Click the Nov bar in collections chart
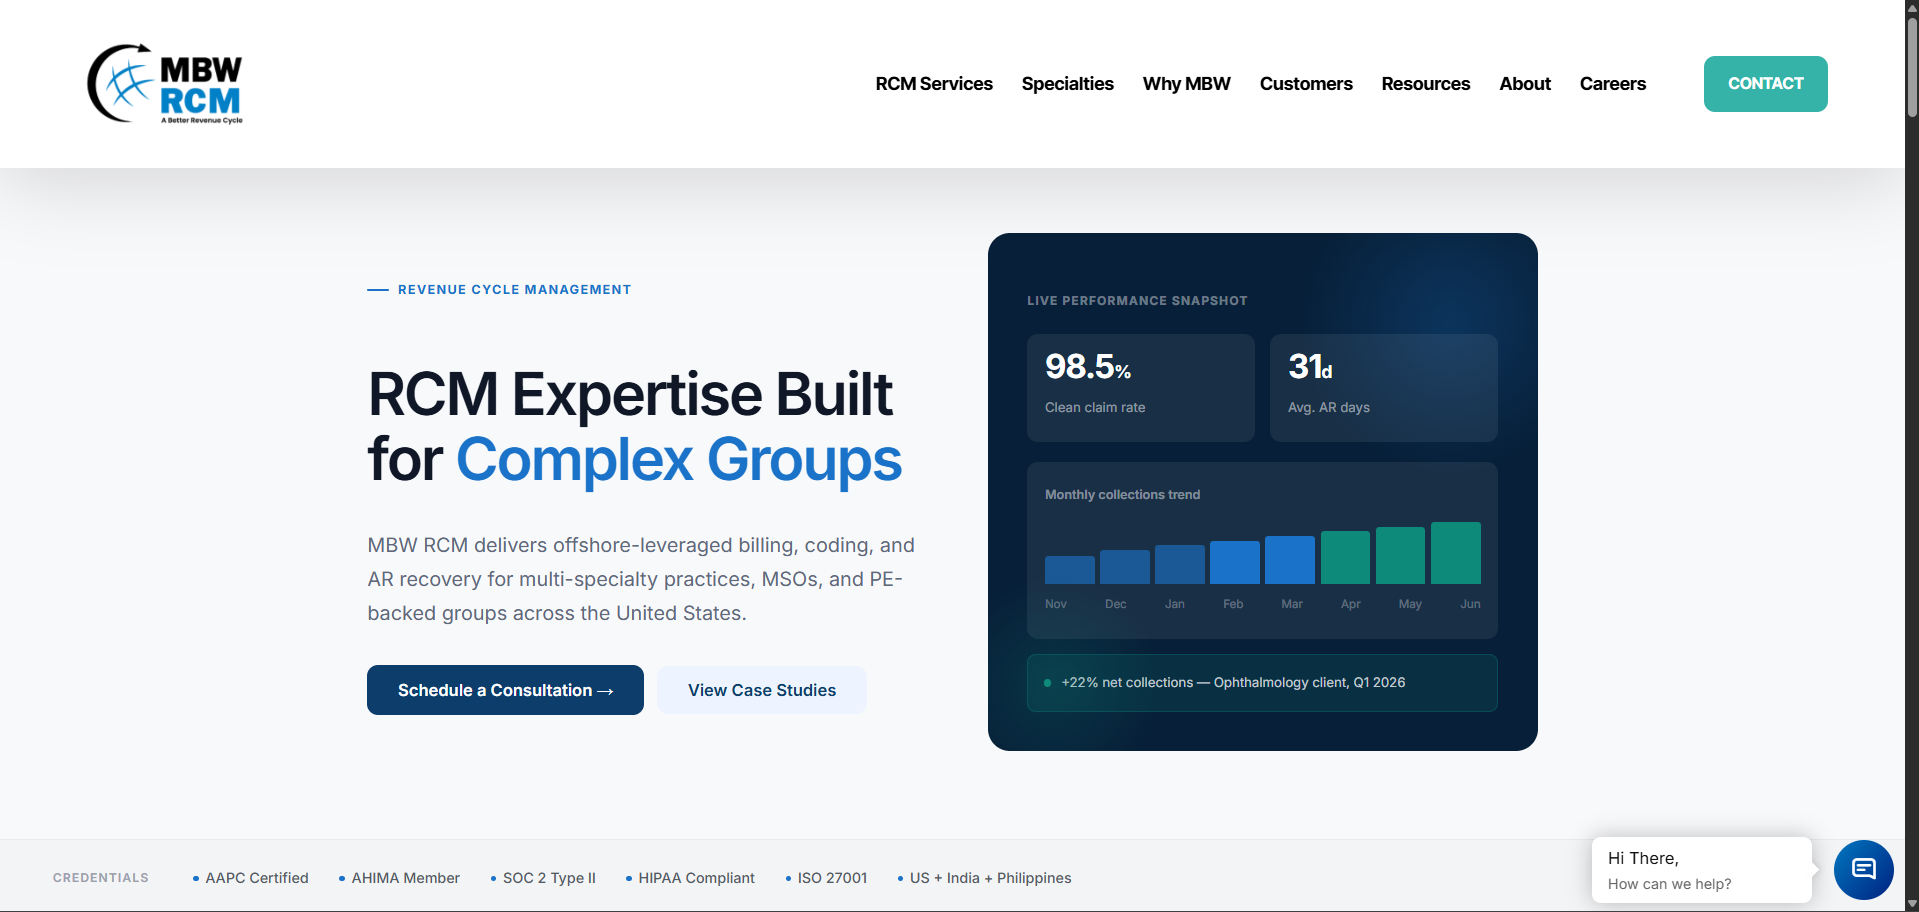Image resolution: width=1919 pixels, height=912 pixels. click(1069, 570)
